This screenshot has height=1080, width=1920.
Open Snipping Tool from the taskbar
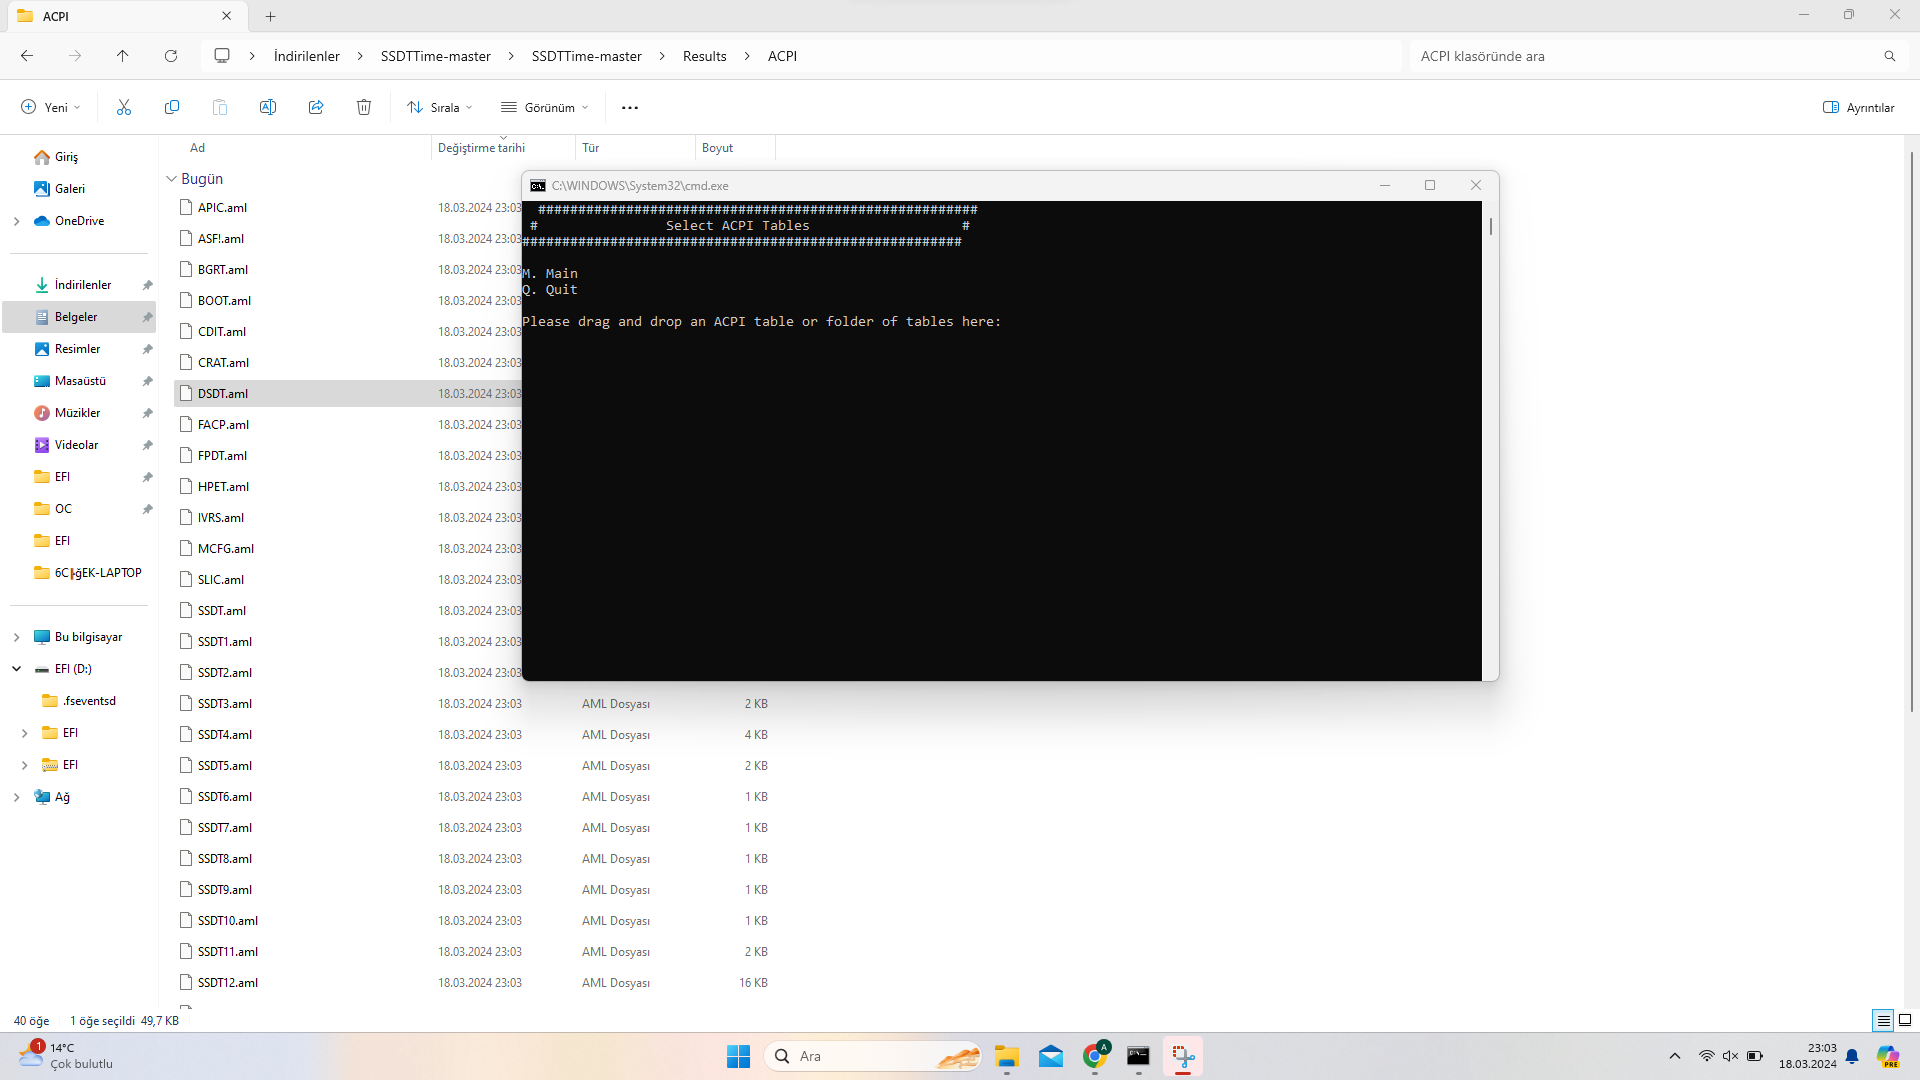(x=1183, y=1056)
